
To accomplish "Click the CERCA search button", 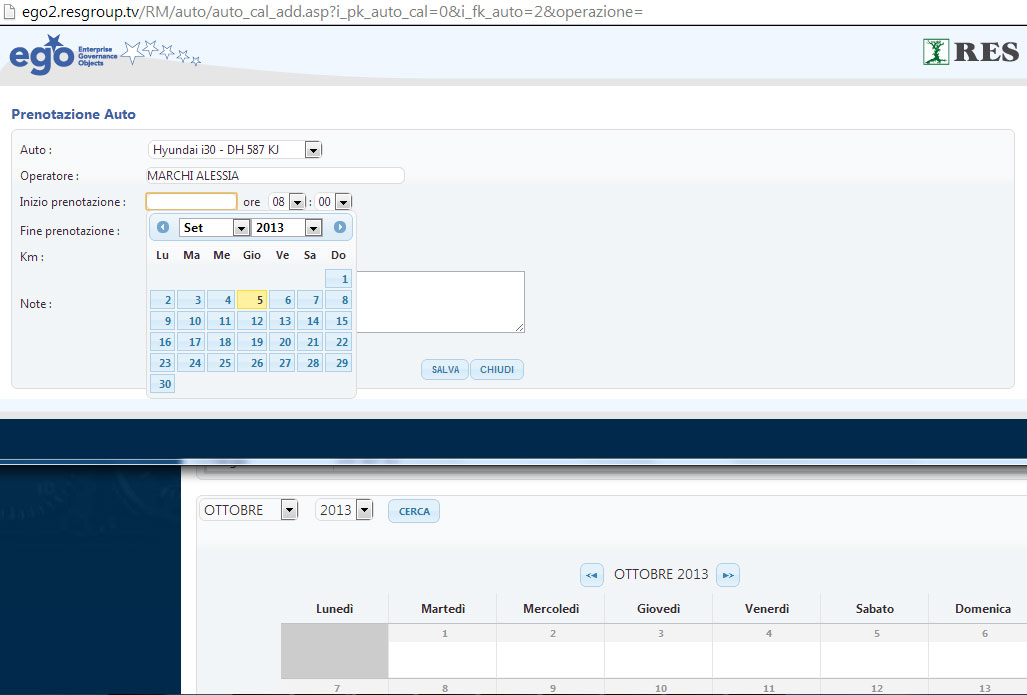I will [414, 511].
